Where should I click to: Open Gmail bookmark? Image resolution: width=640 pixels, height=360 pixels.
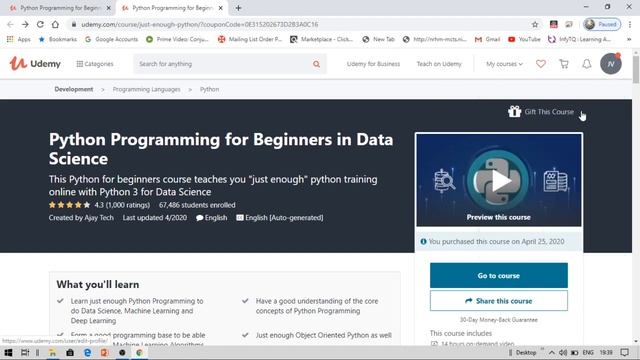point(487,39)
